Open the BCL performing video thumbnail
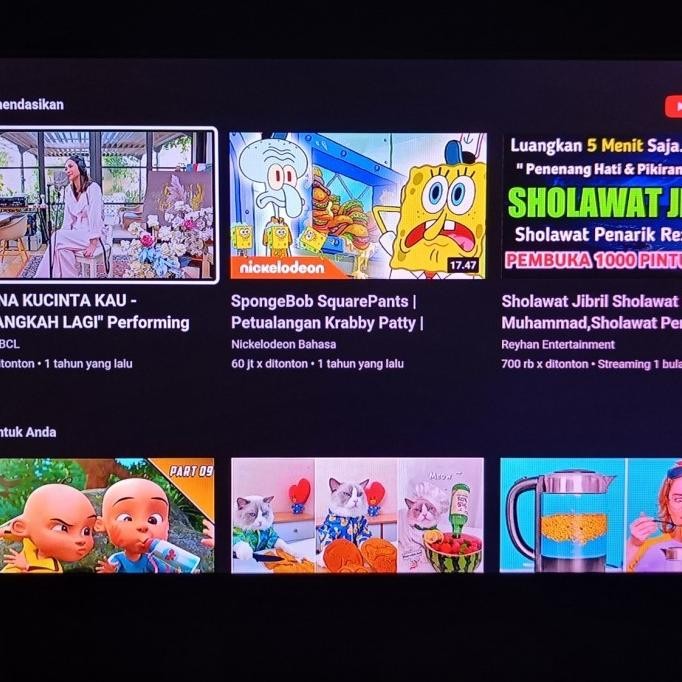 click(x=108, y=205)
